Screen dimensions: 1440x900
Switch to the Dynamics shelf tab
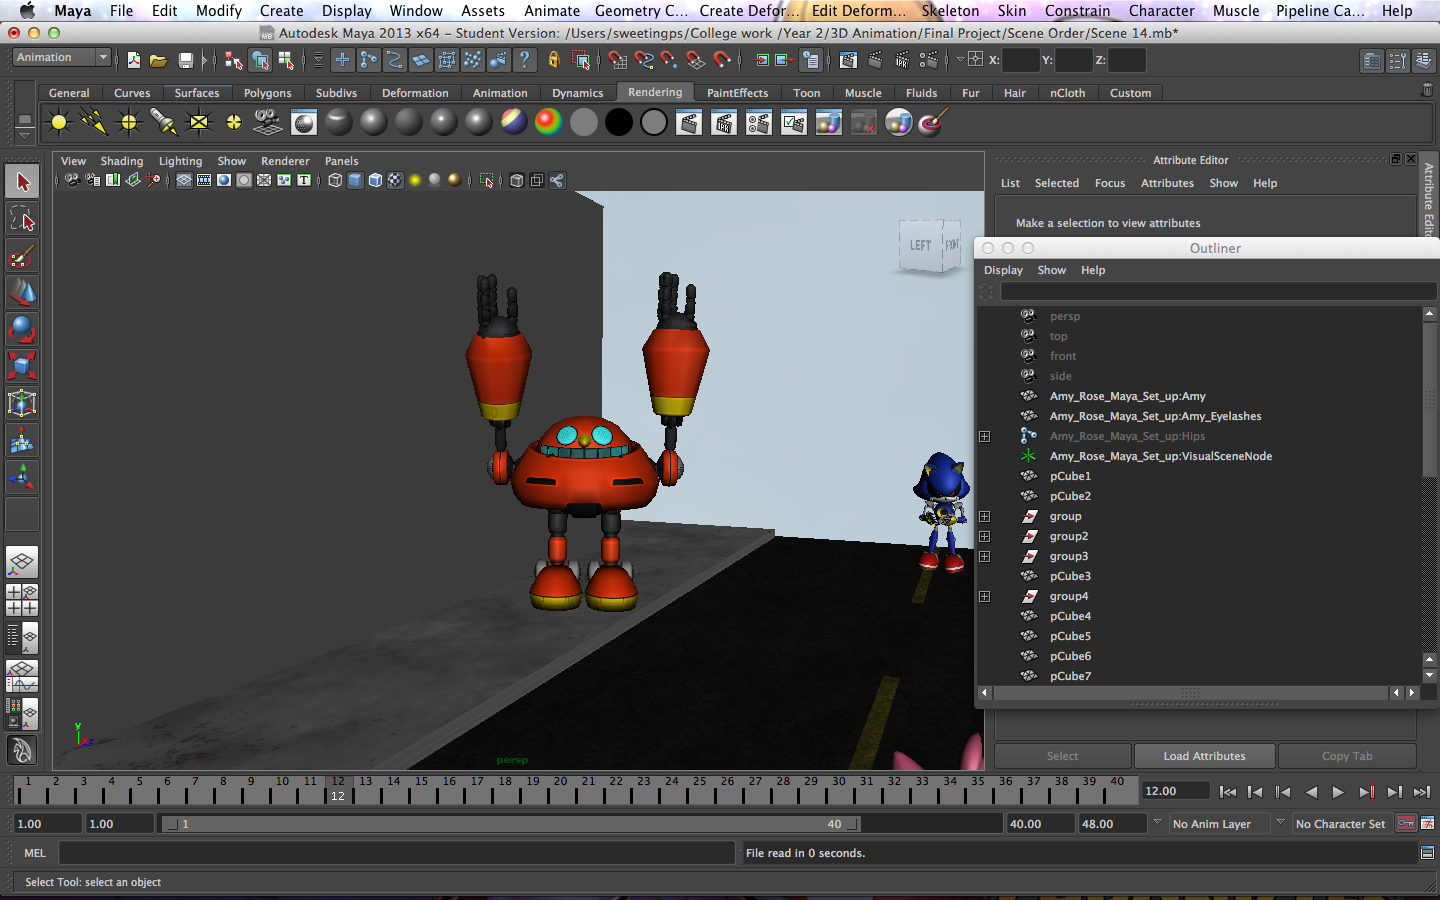point(578,93)
